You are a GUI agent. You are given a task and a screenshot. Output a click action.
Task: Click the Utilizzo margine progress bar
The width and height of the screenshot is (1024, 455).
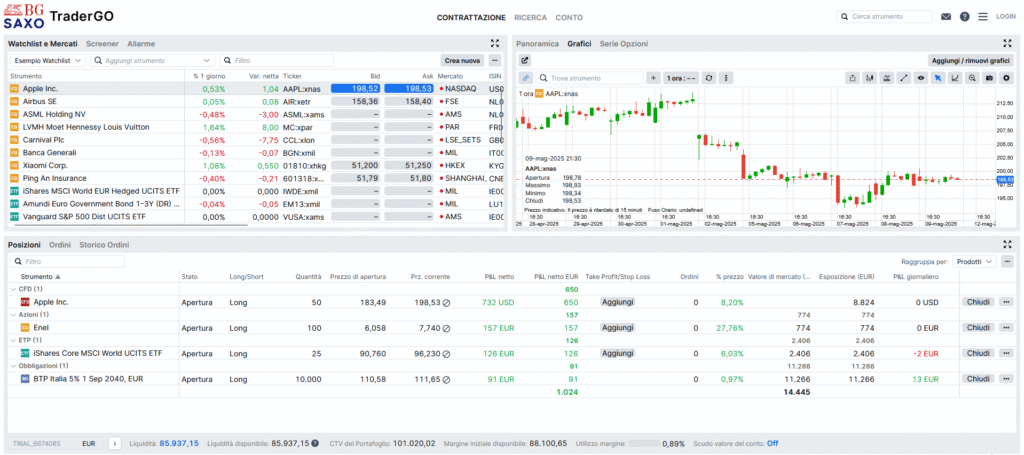coord(645,444)
